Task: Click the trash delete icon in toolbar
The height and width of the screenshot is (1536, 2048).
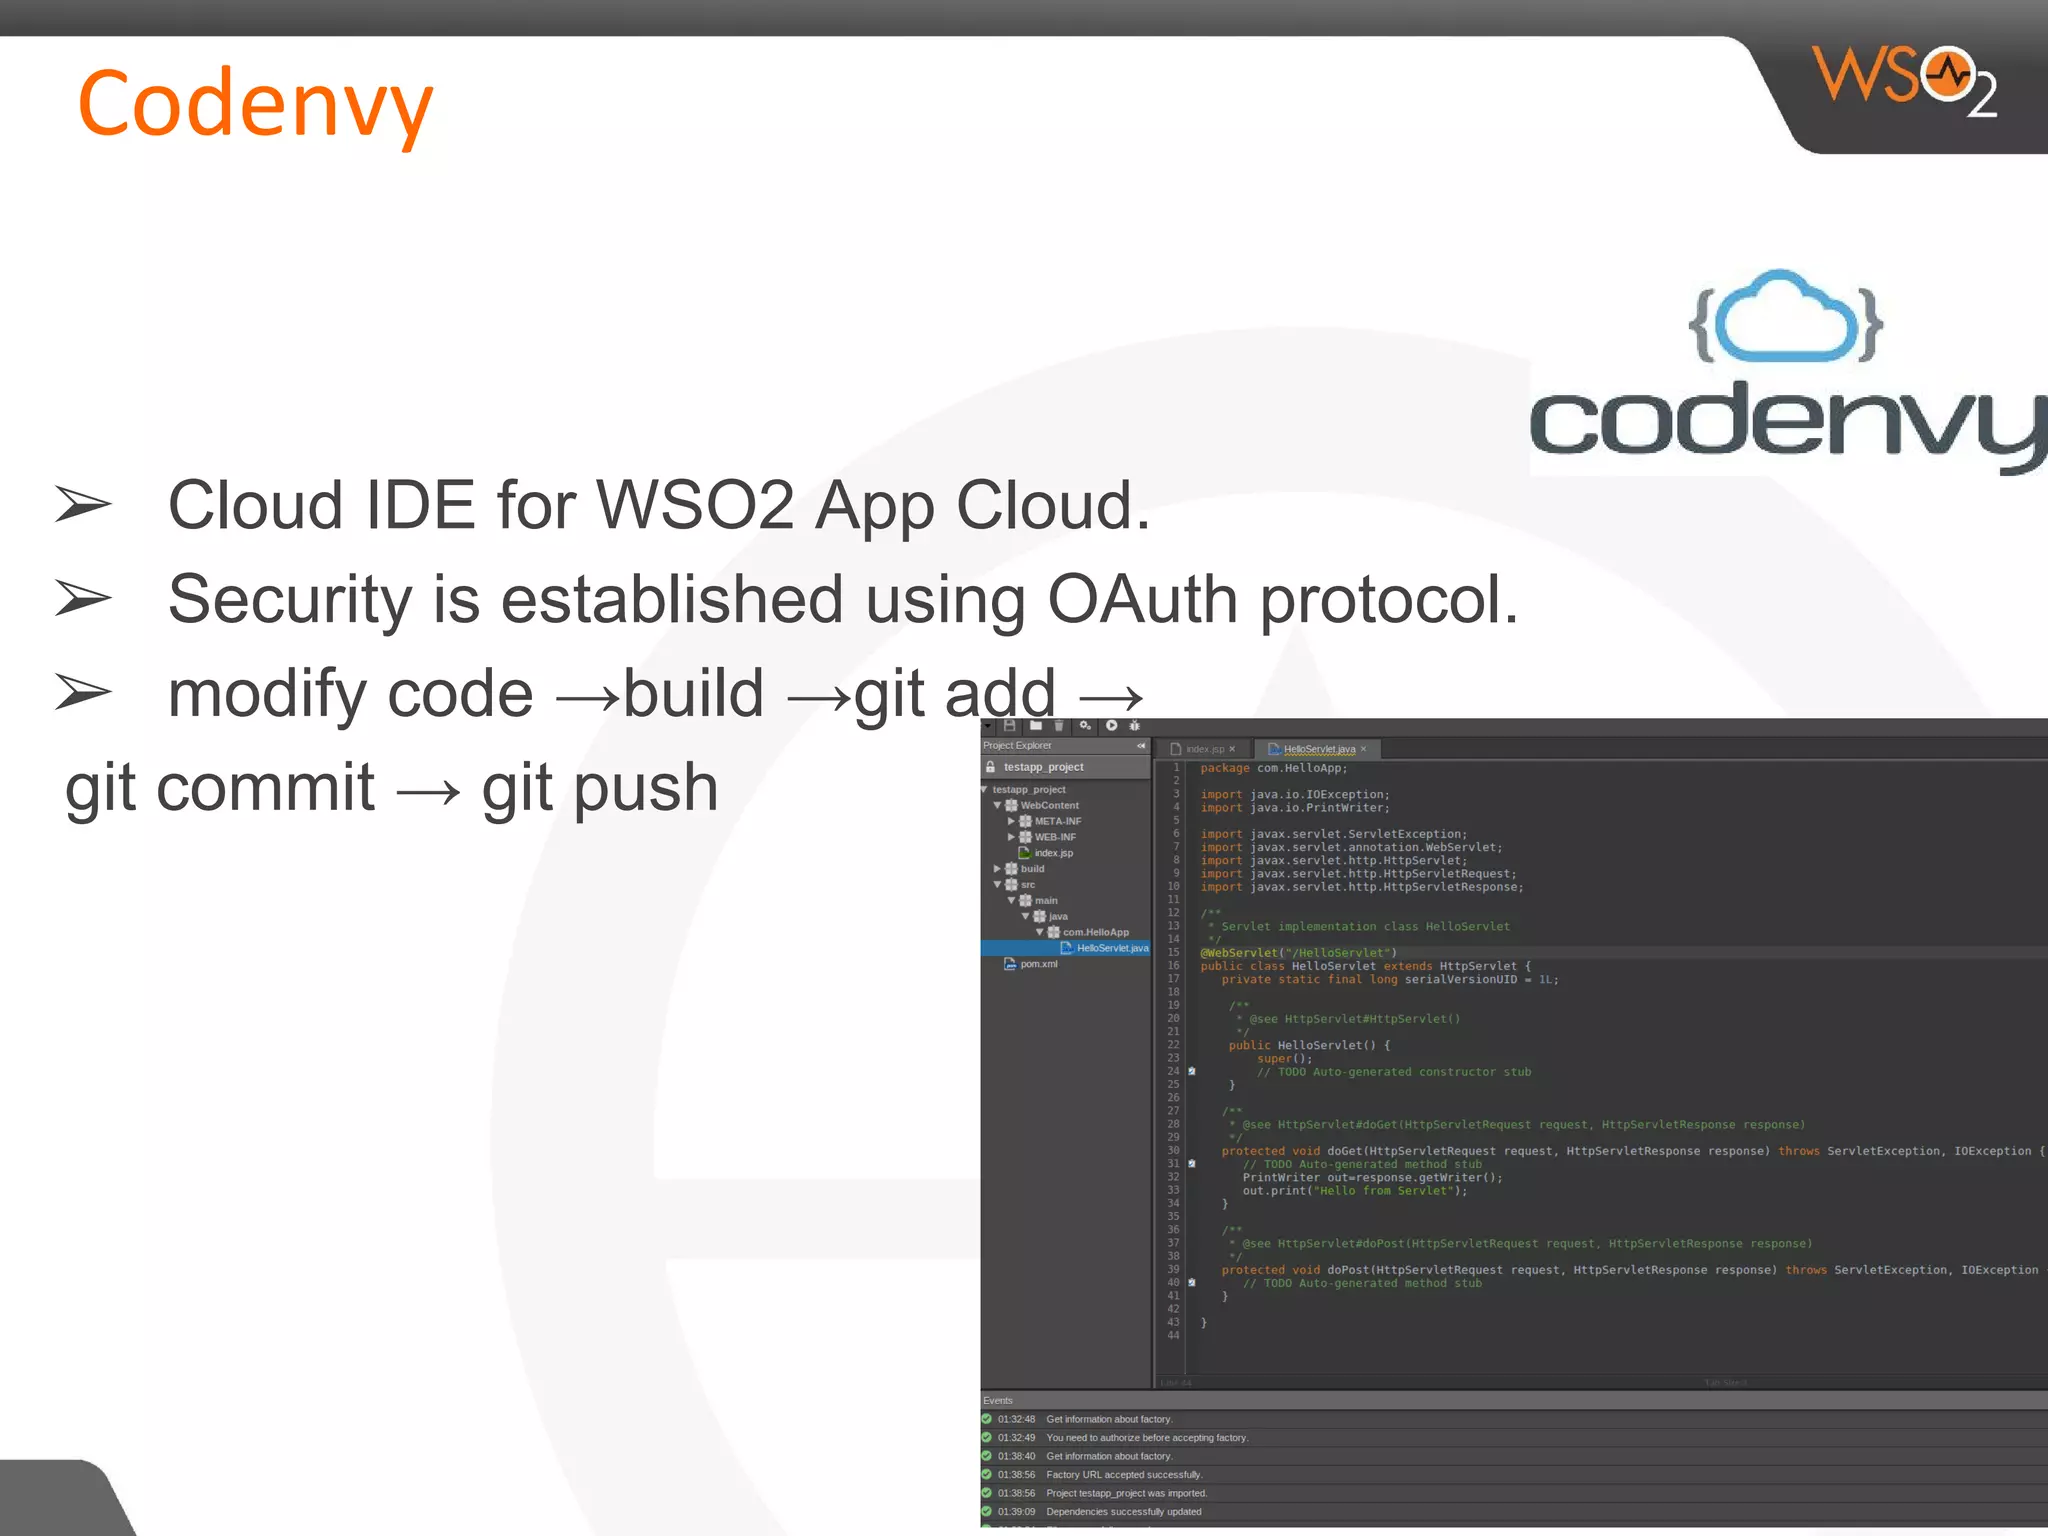Action: [x=1059, y=726]
